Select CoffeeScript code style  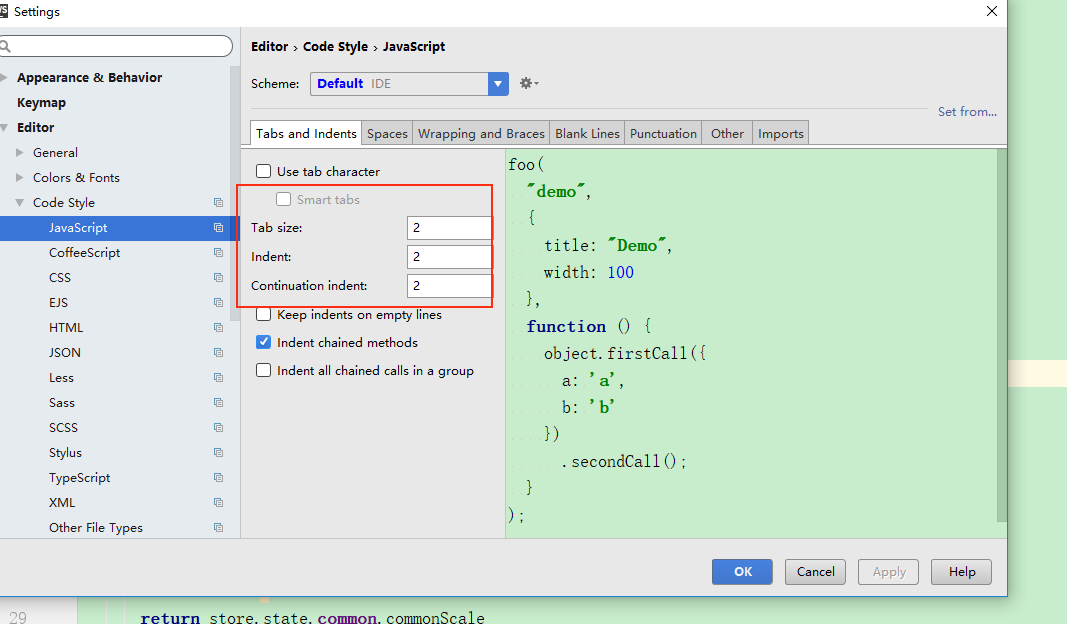click(x=84, y=252)
